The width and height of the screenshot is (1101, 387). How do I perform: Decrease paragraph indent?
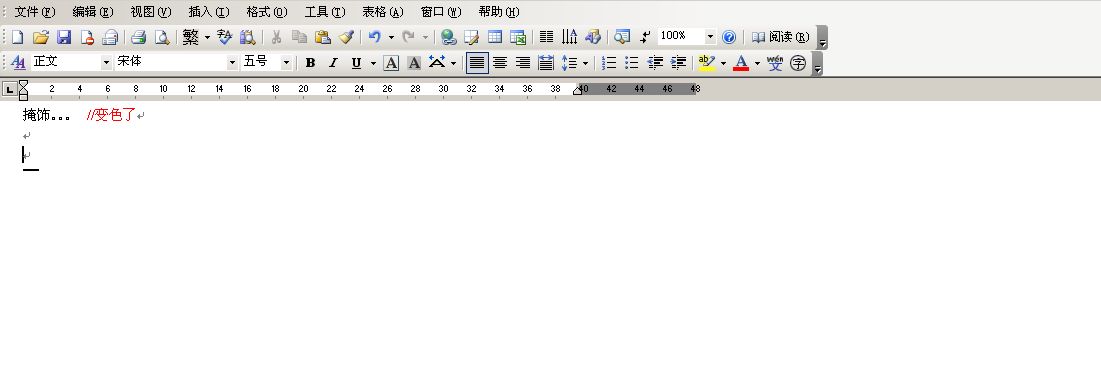(x=655, y=63)
